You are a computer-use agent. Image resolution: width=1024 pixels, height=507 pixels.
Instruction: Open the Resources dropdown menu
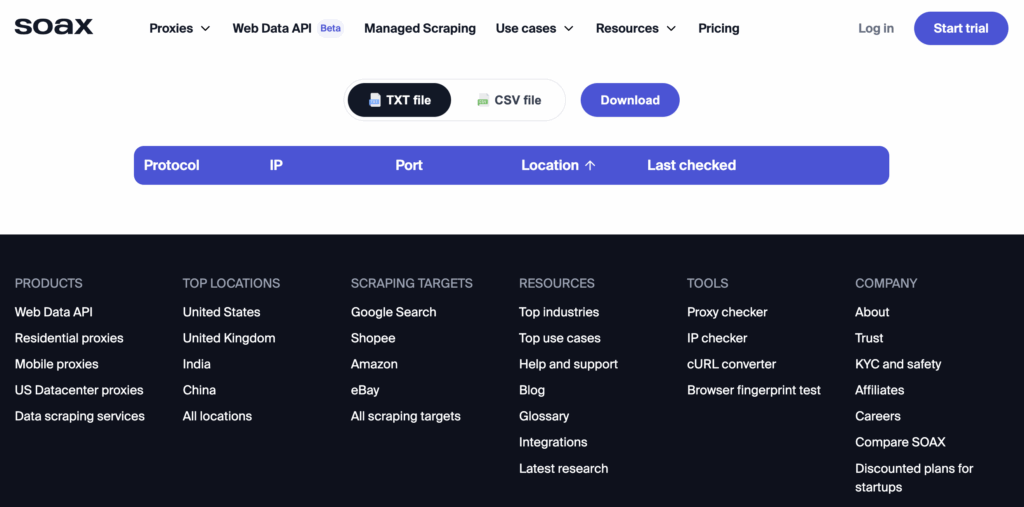tap(635, 28)
